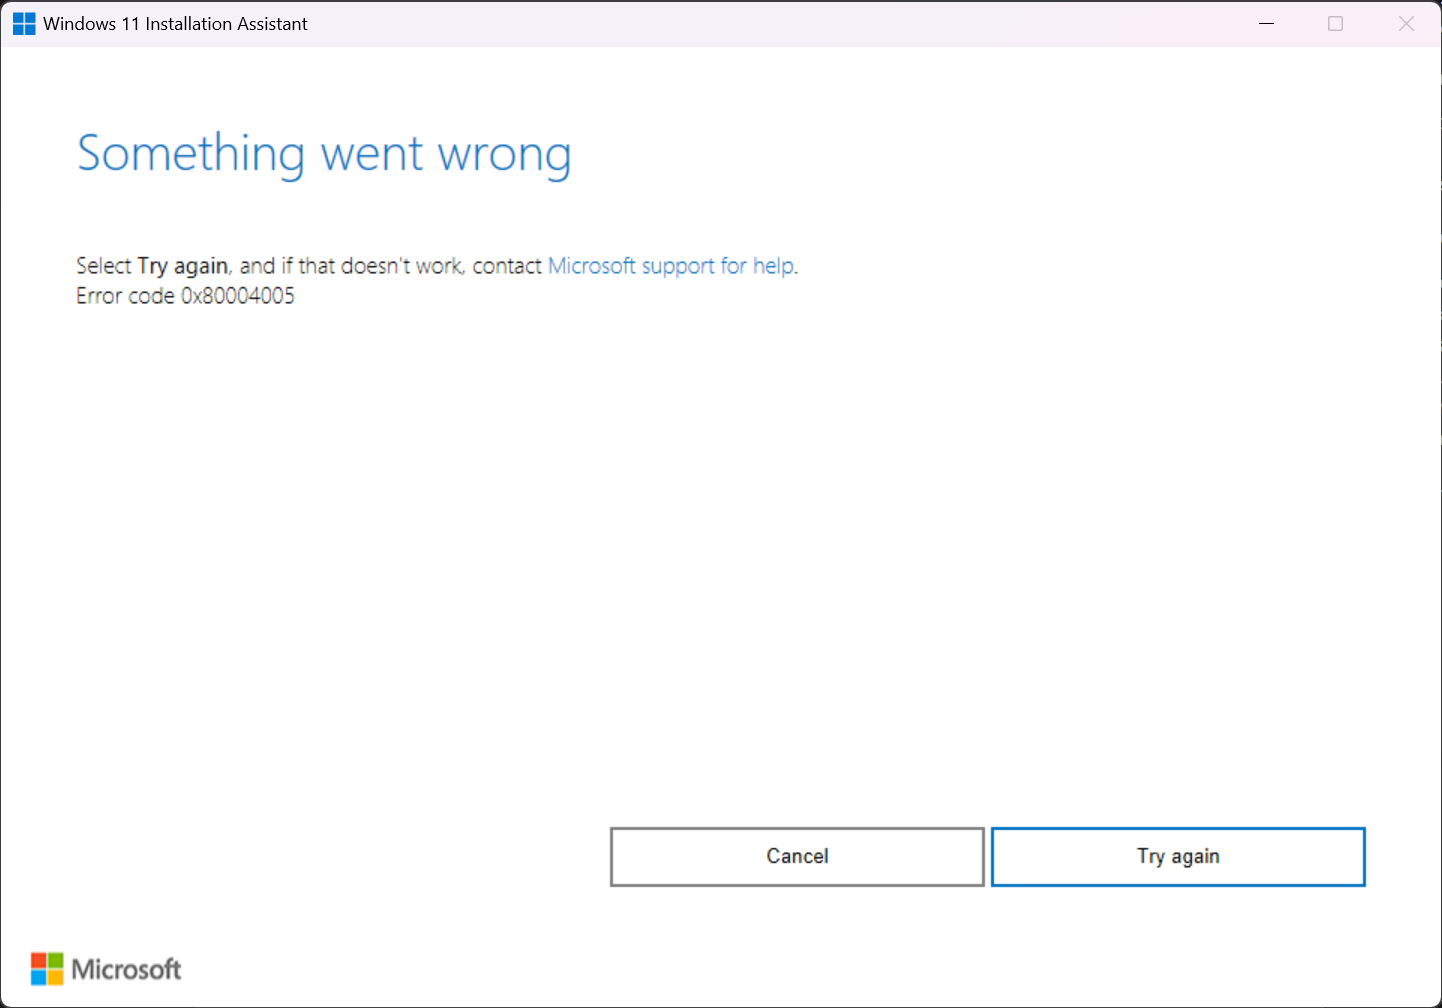Click the maximize button in the title bar

(x=1335, y=23)
